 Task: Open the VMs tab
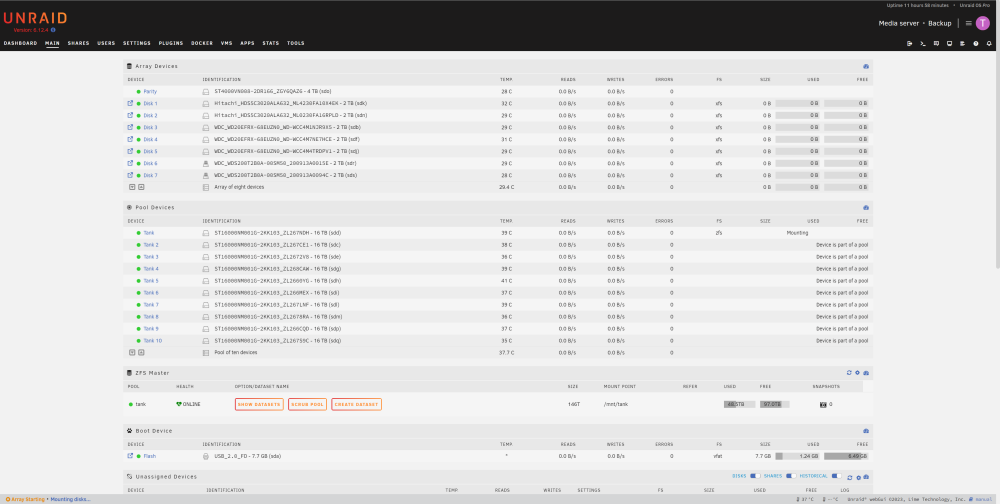pos(226,43)
